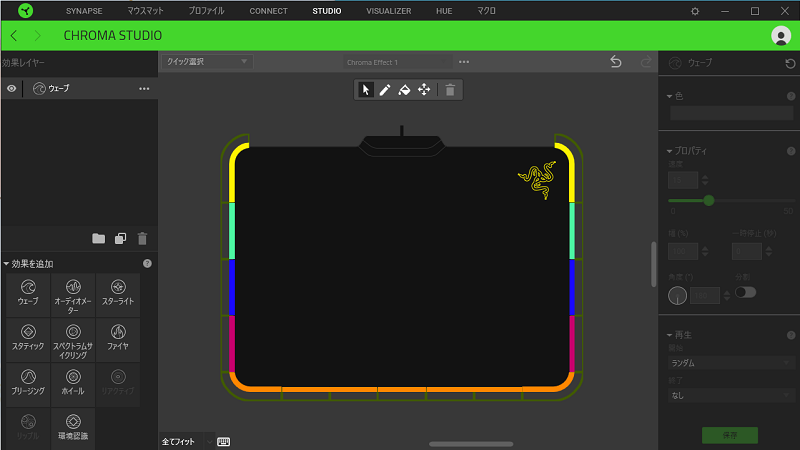Click the speed value input field

pos(683,180)
